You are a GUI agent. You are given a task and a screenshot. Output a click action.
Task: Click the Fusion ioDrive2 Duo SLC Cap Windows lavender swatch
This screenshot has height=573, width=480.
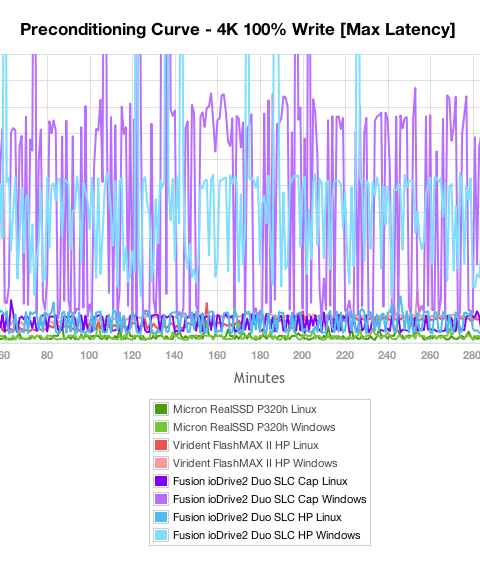(x=161, y=499)
